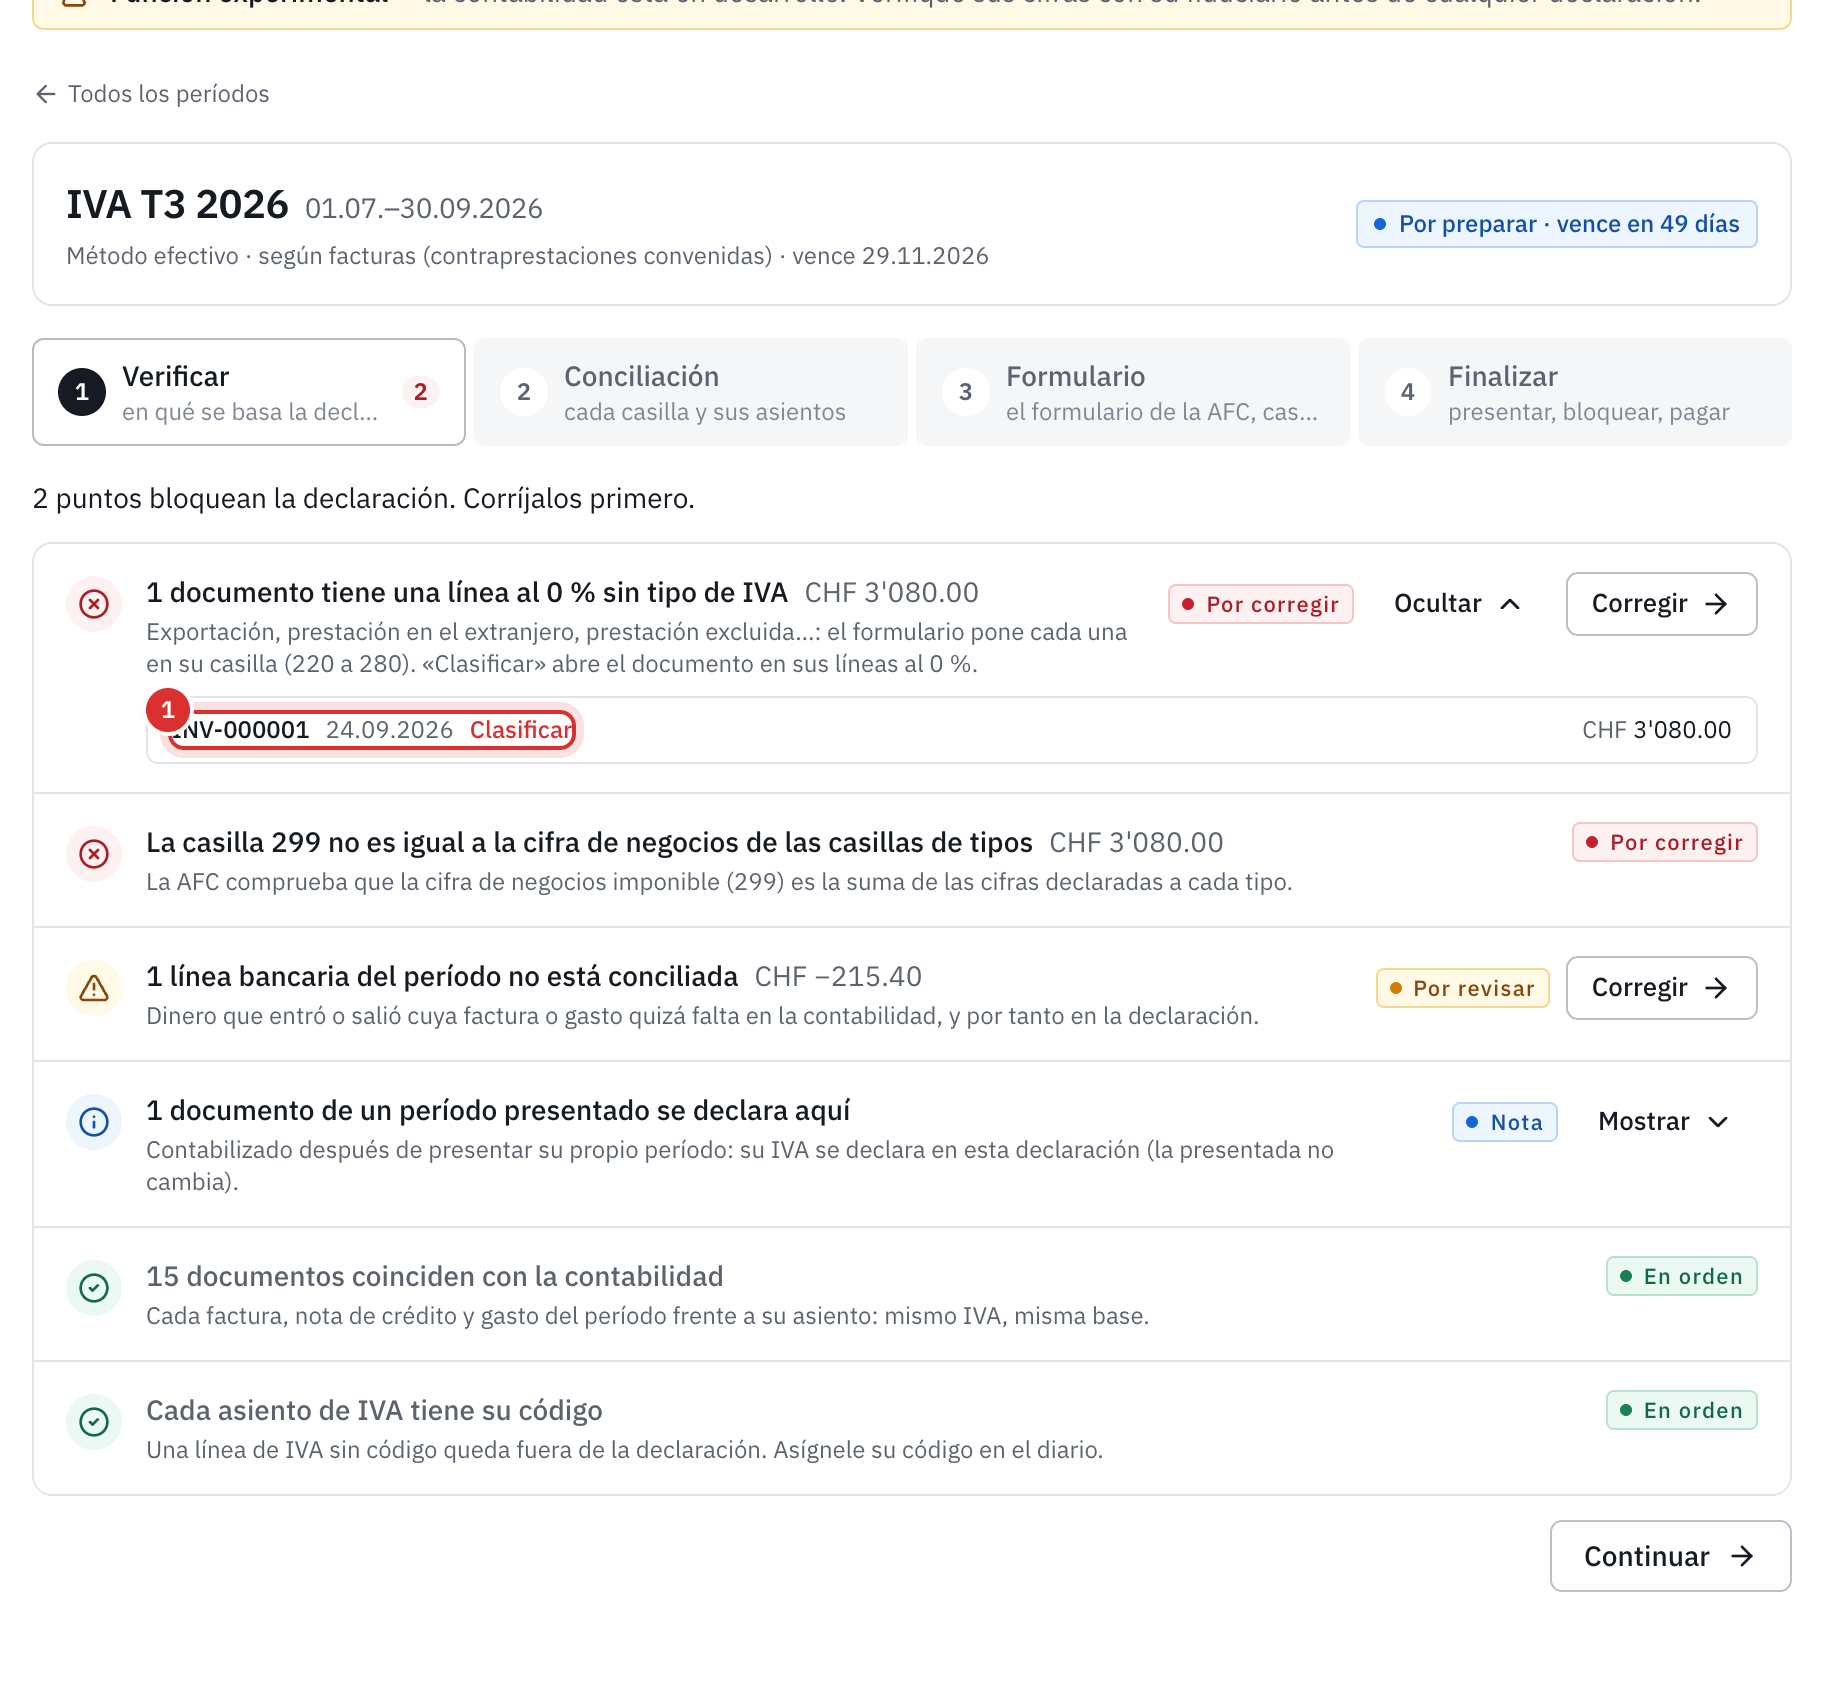Click the step 2 number circle
Screen dimensions: 1824x1688
point(523,392)
